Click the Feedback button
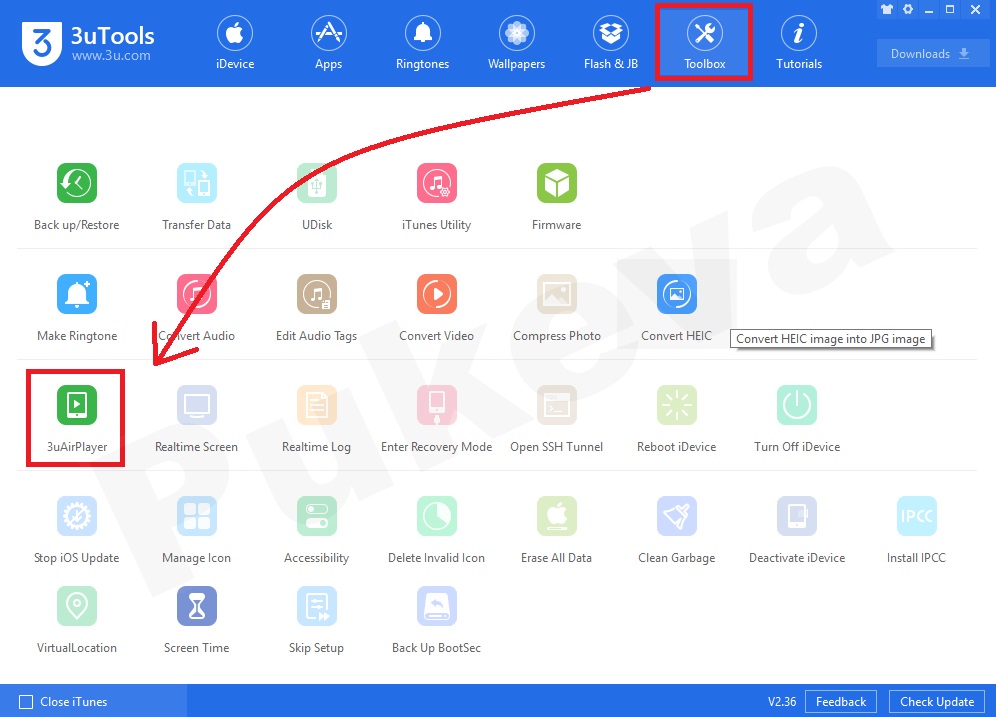The image size is (996, 717). [x=841, y=702]
